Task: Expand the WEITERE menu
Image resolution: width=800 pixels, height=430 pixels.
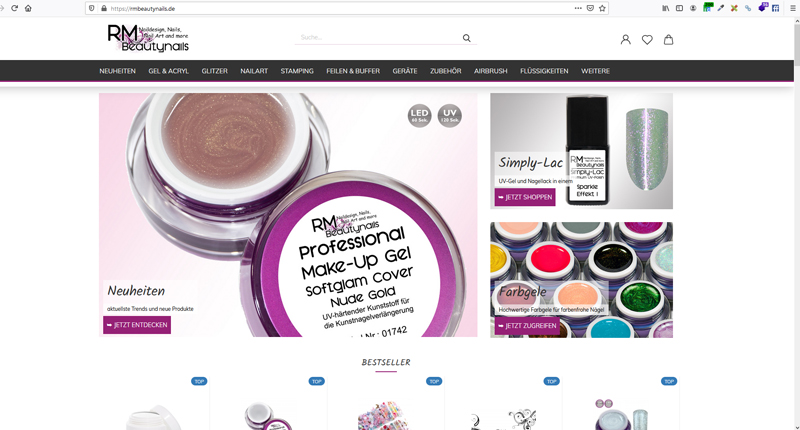Action: [595, 71]
